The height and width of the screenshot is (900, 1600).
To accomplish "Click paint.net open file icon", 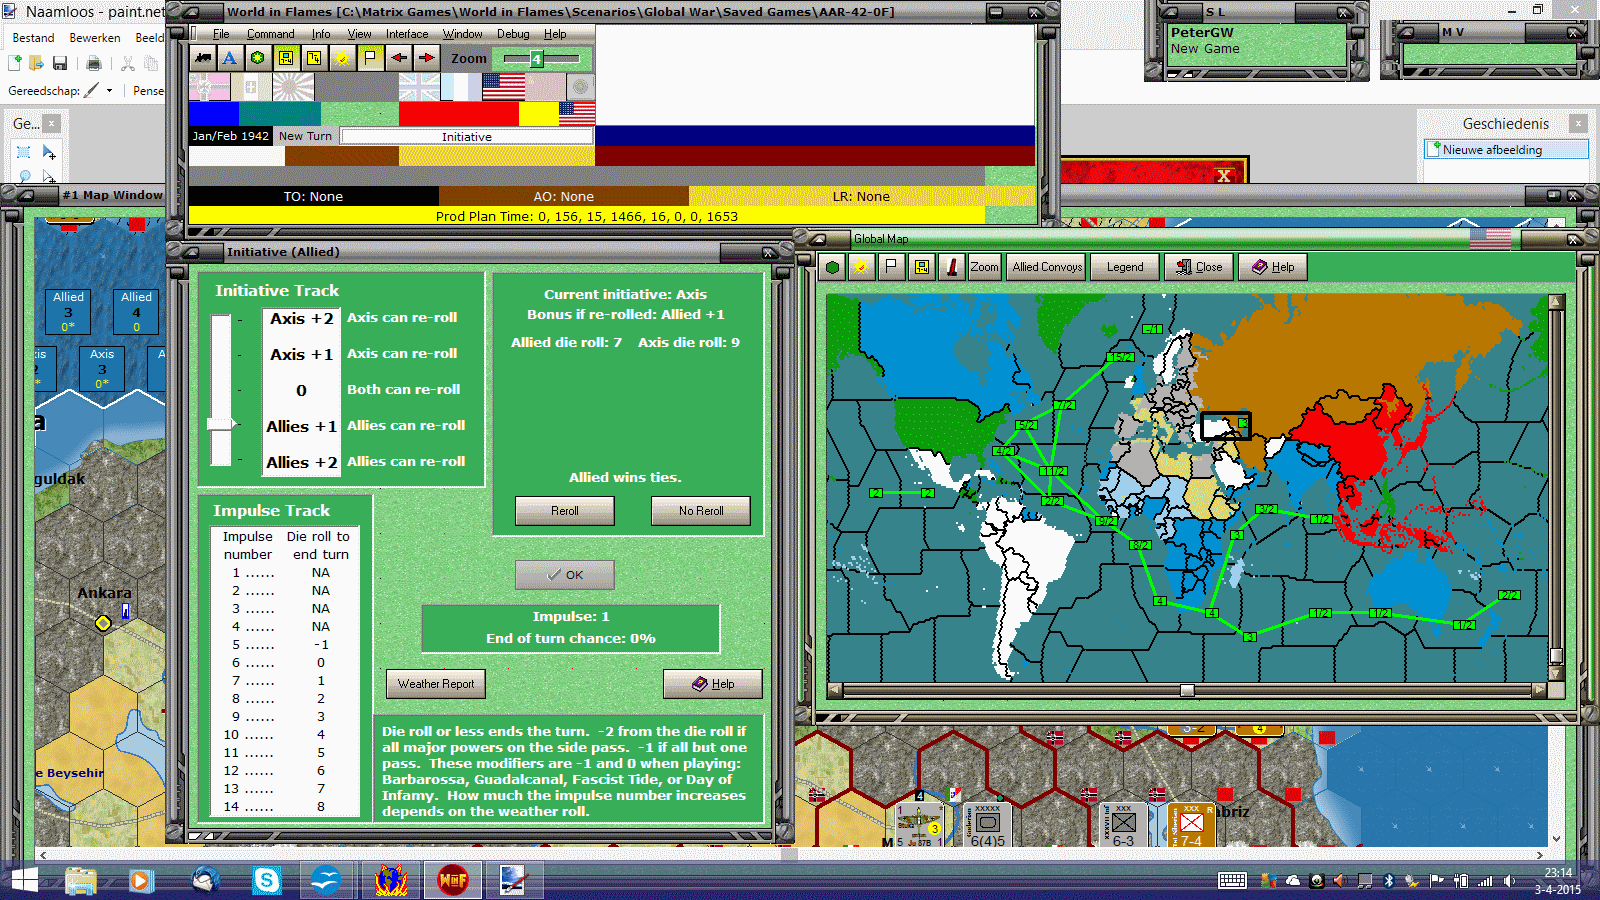I will tap(36, 63).
